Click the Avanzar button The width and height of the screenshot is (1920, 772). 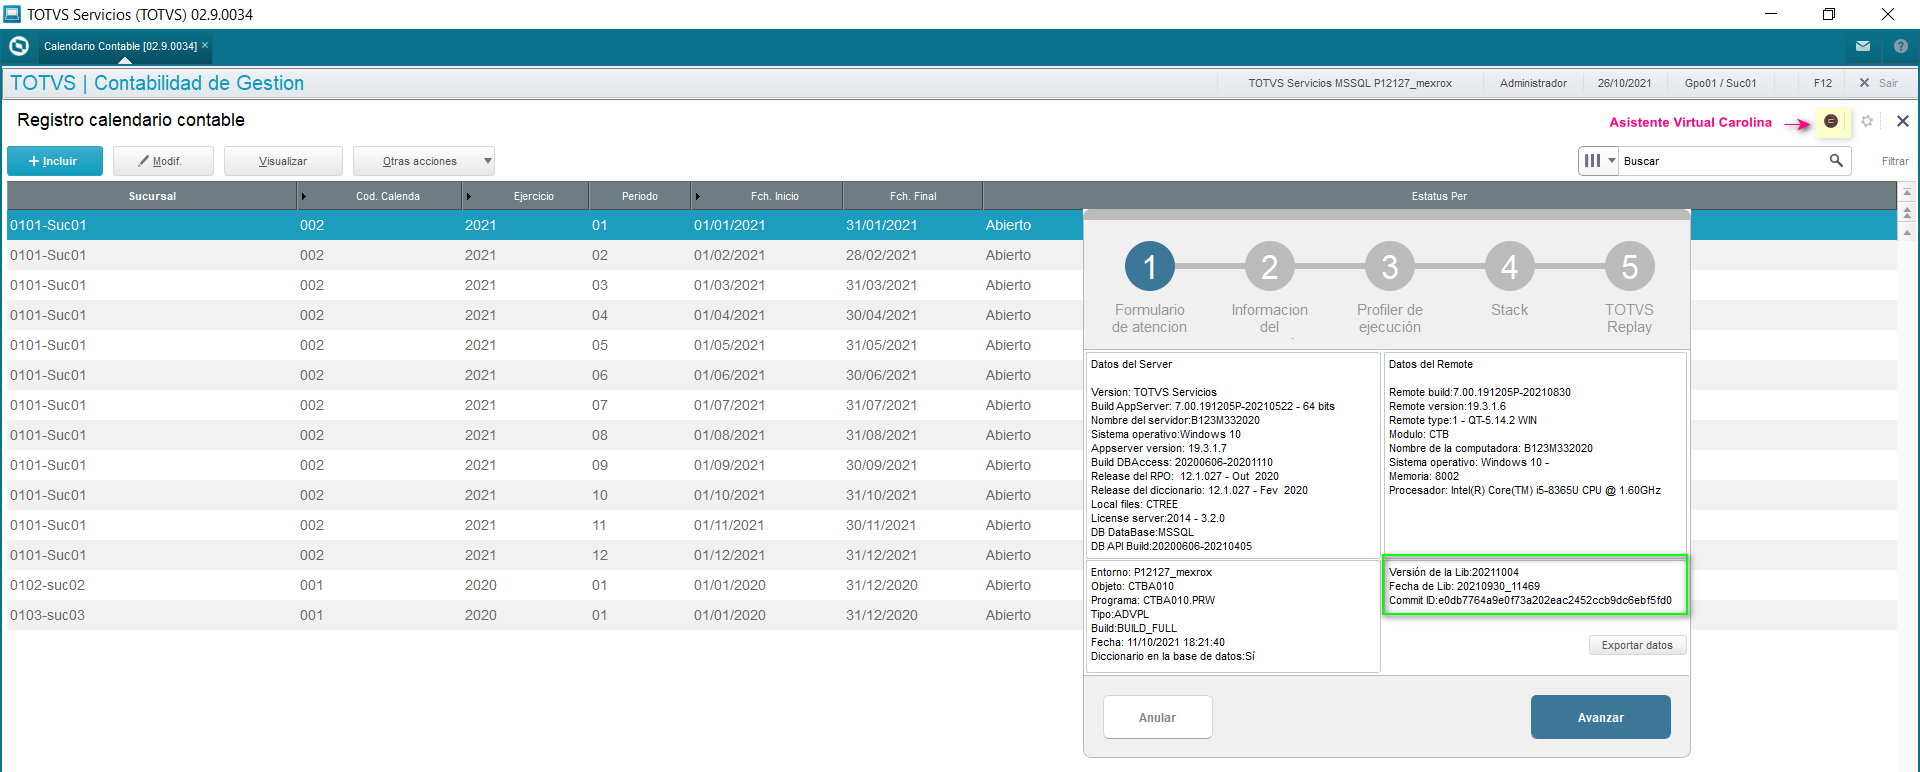click(1600, 717)
